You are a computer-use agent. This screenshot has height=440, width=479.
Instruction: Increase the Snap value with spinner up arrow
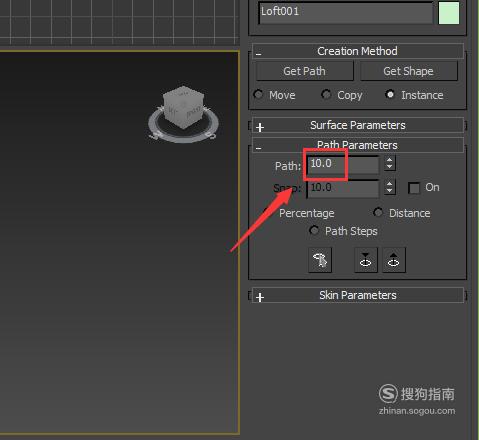click(x=389, y=184)
